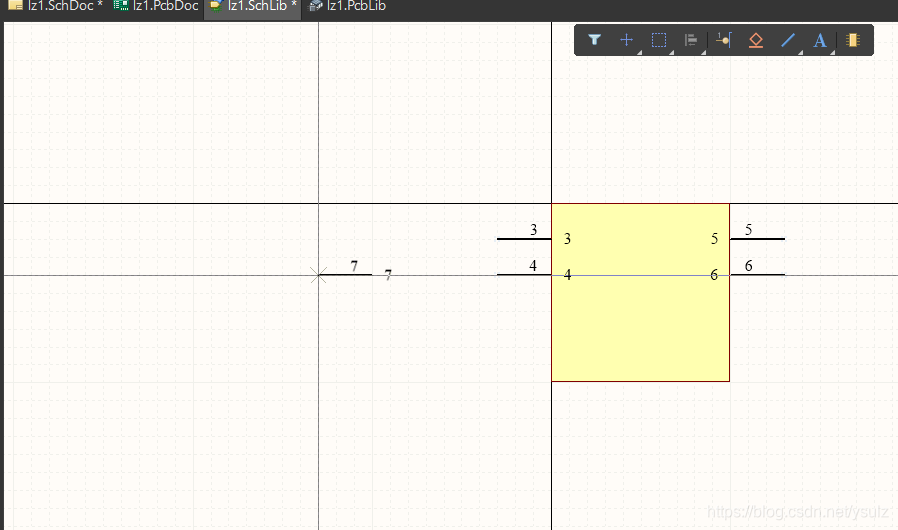
Task: Open the align objects tool
Action: [691, 40]
